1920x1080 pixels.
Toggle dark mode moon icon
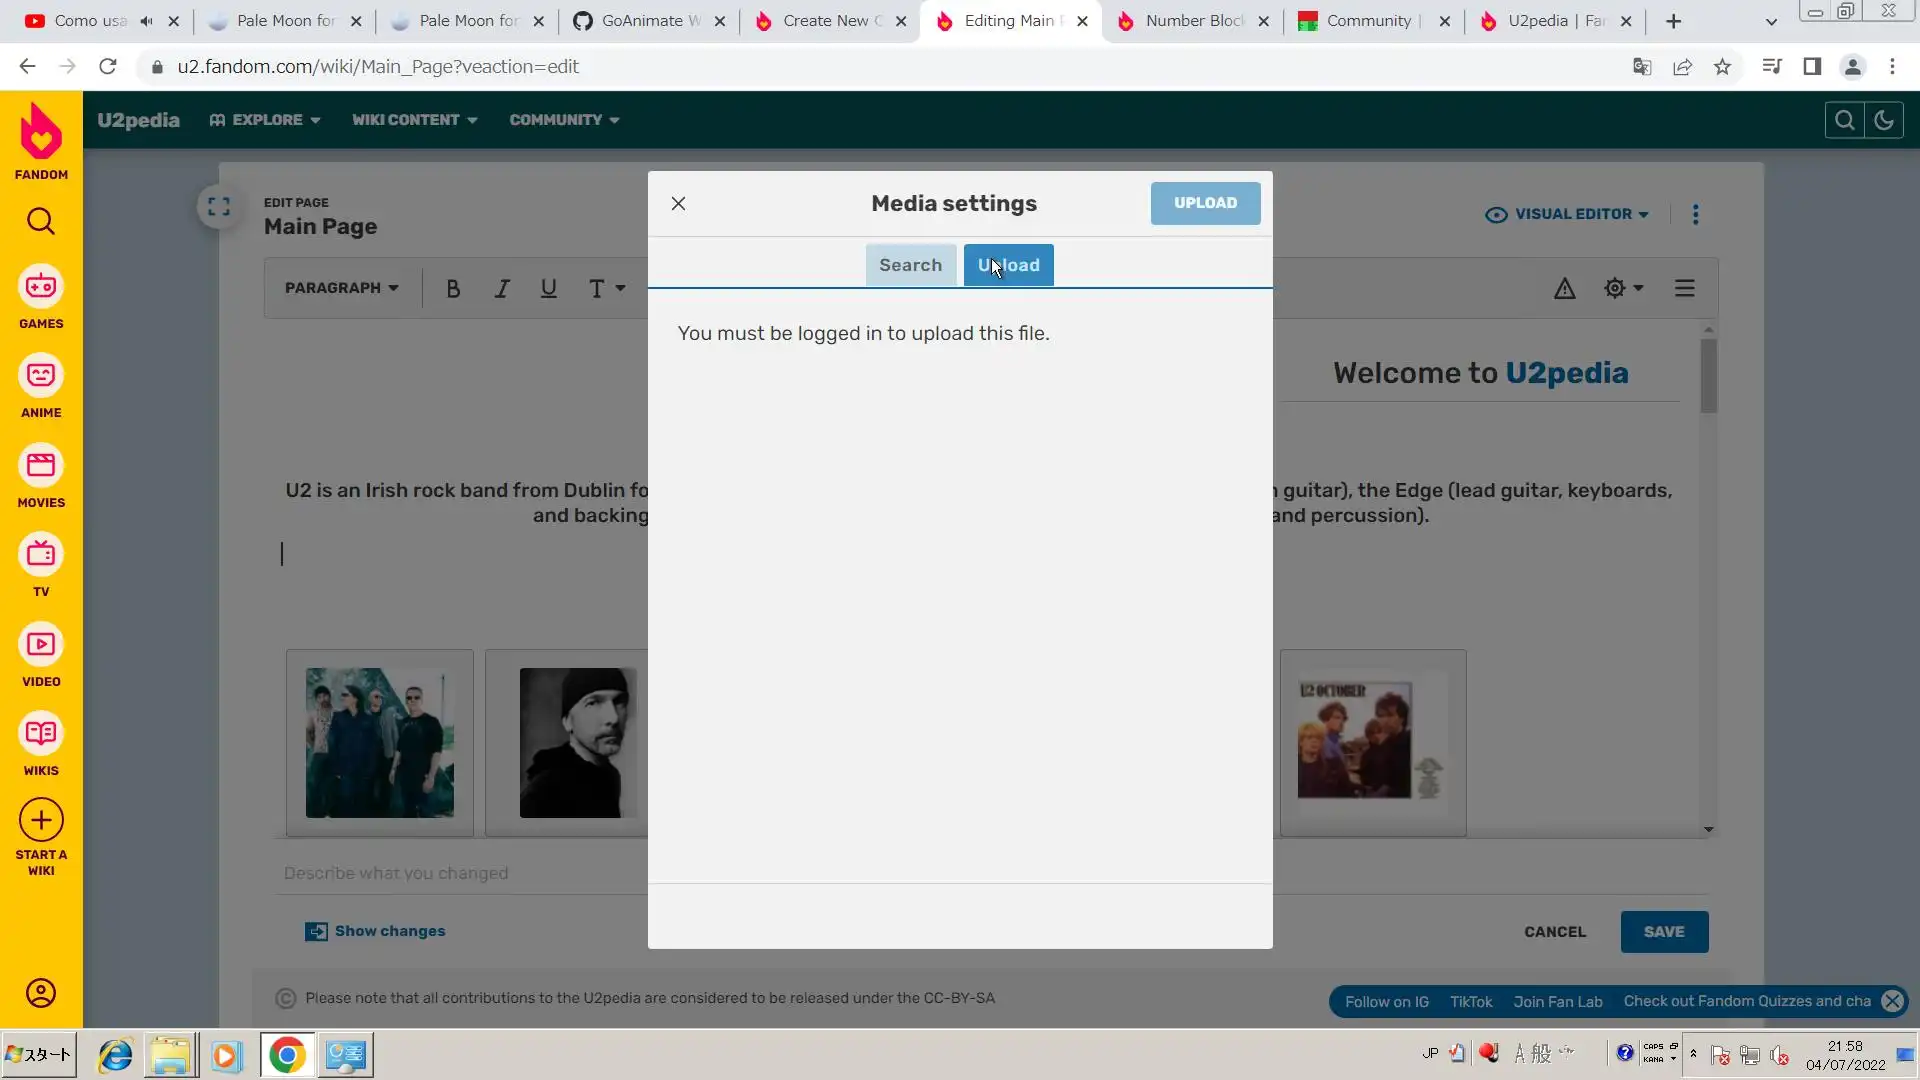pyautogui.click(x=1884, y=120)
